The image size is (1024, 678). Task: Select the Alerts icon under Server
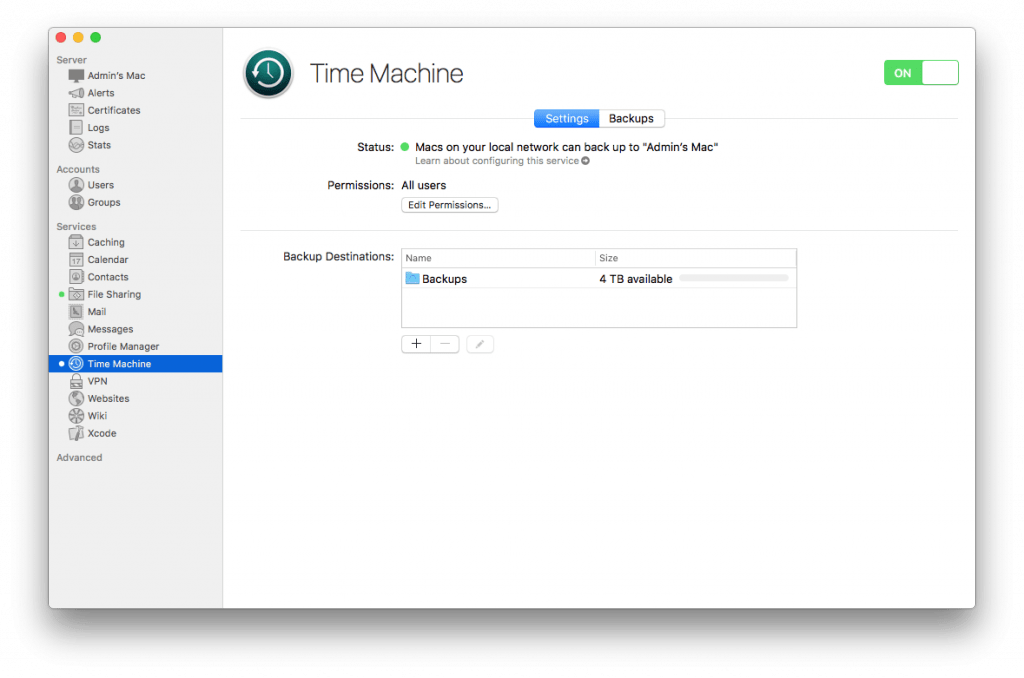tap(76, 92)
